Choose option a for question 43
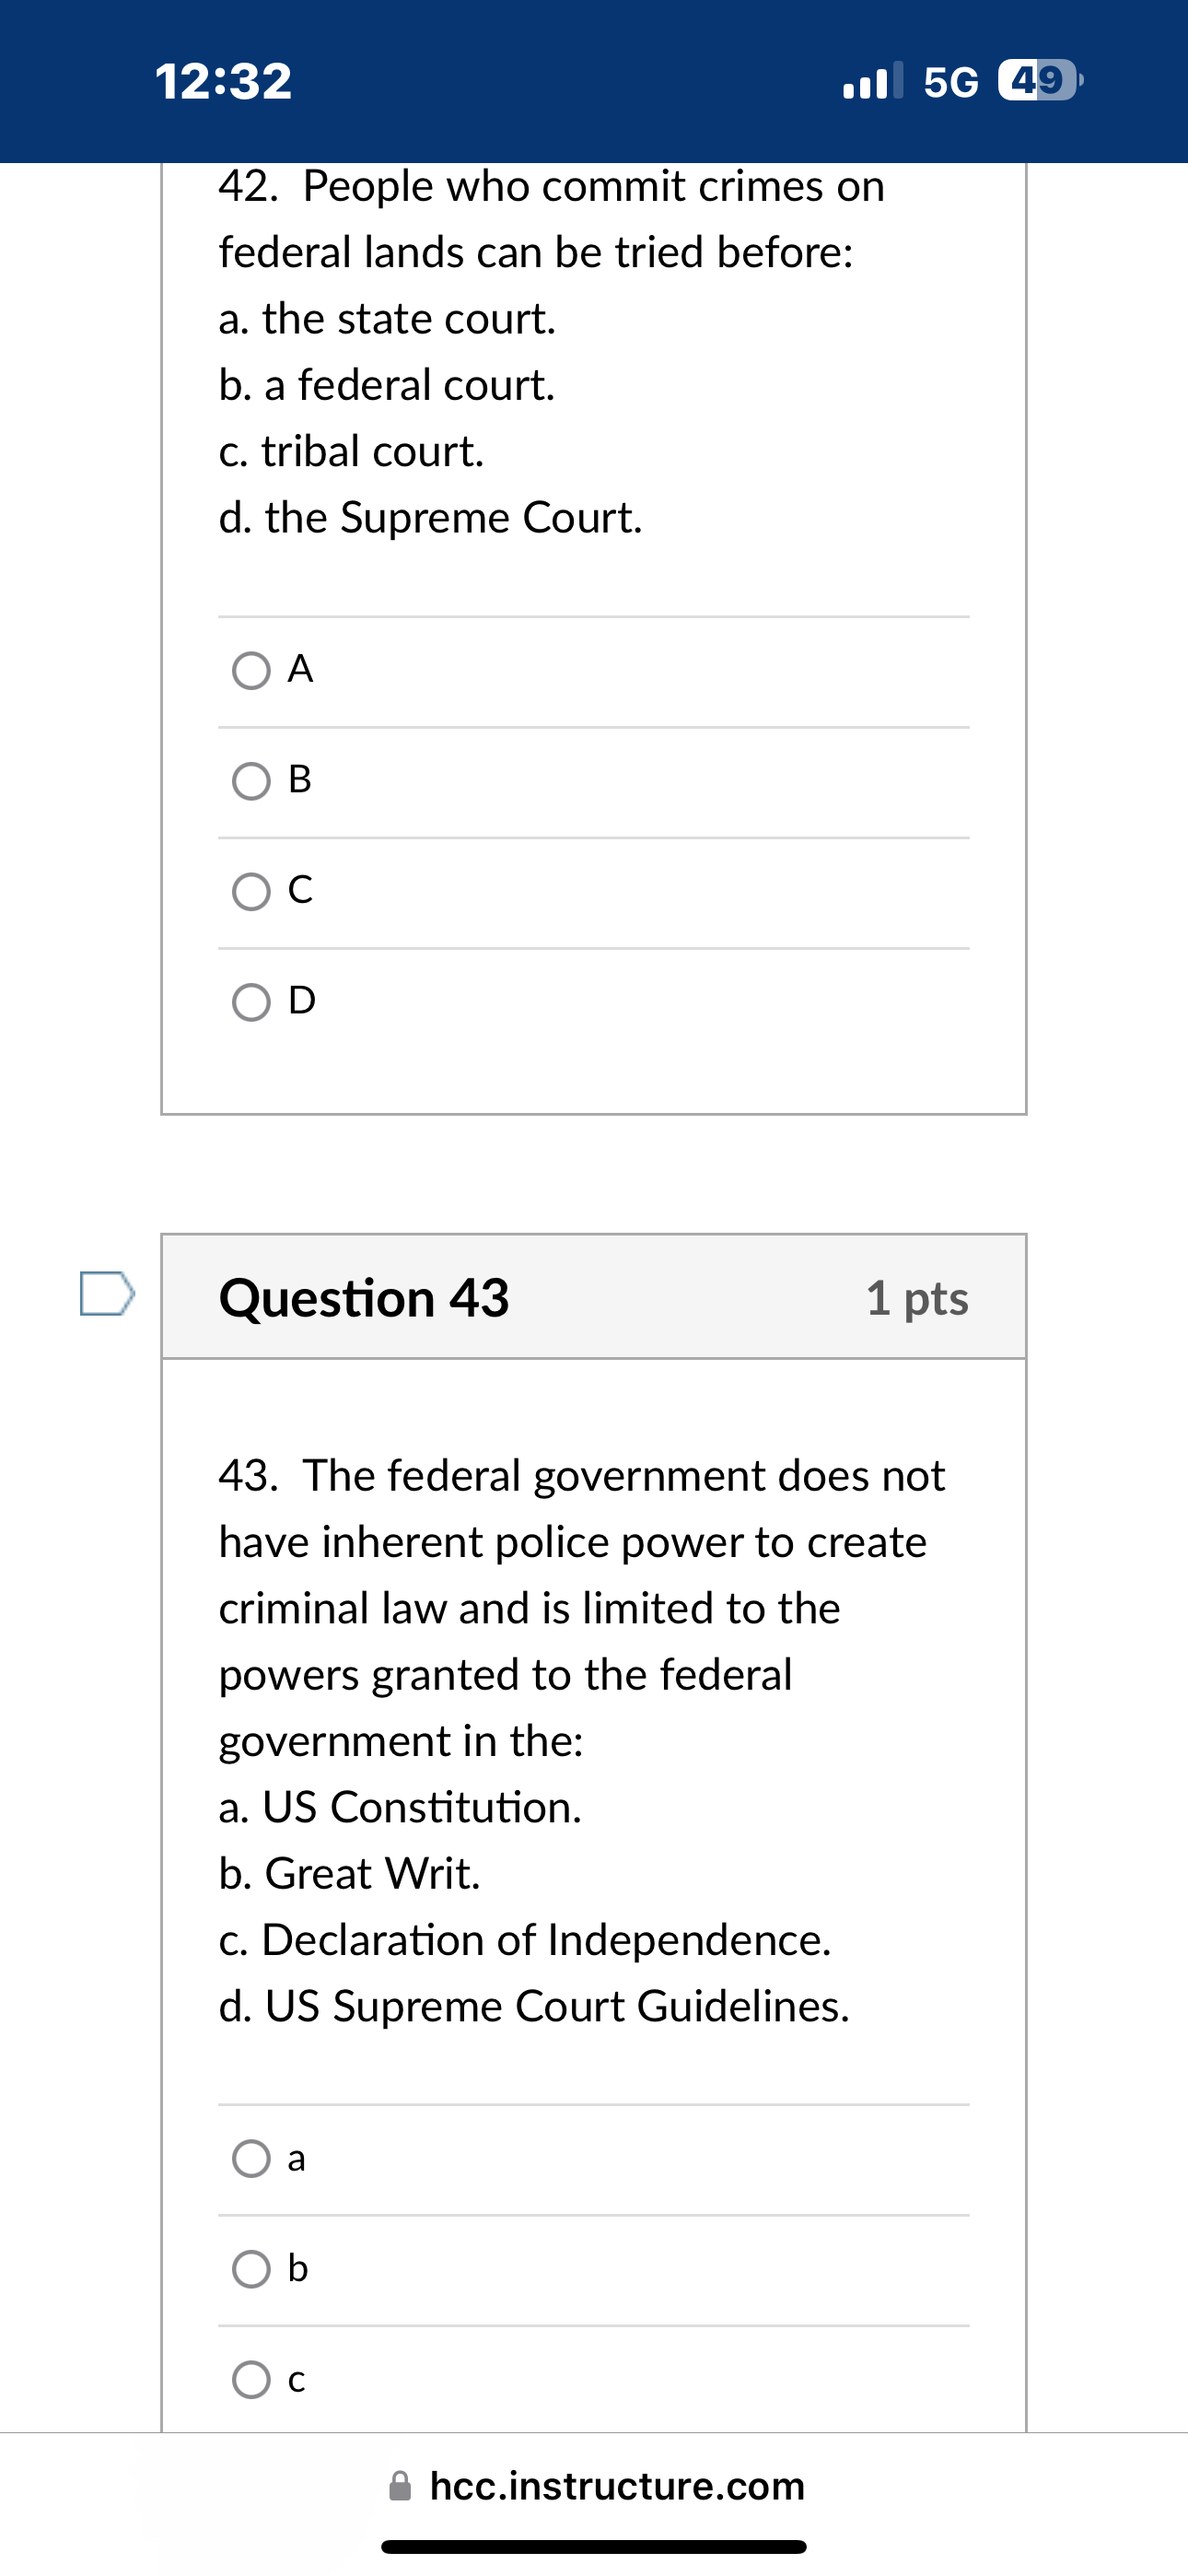The image size is (1188, 2576). coord(250,2160)
